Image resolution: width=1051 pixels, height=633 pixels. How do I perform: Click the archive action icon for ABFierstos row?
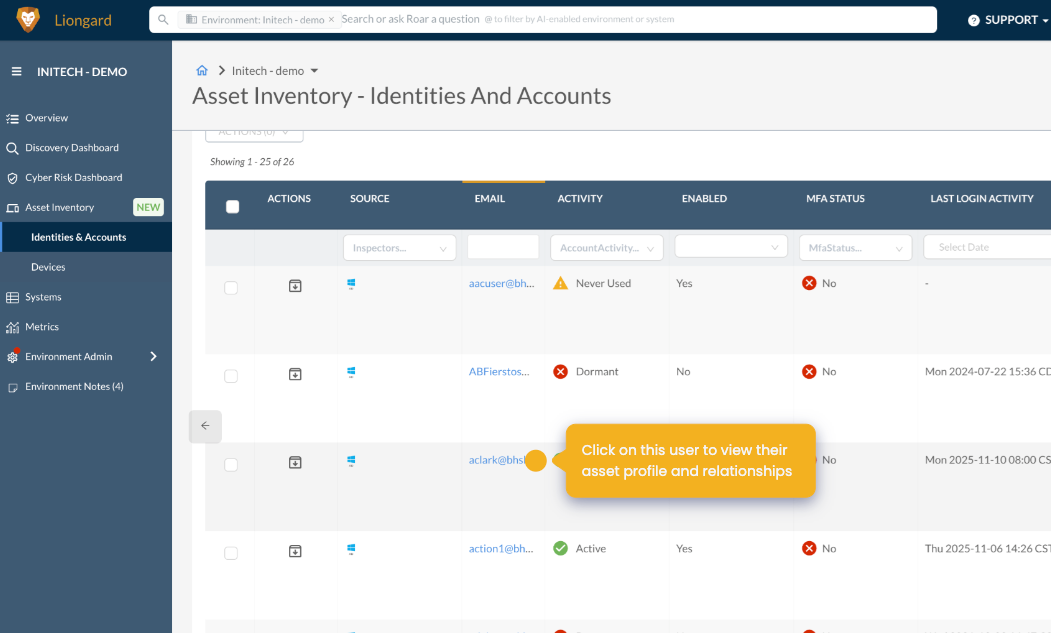coord(295,374)
